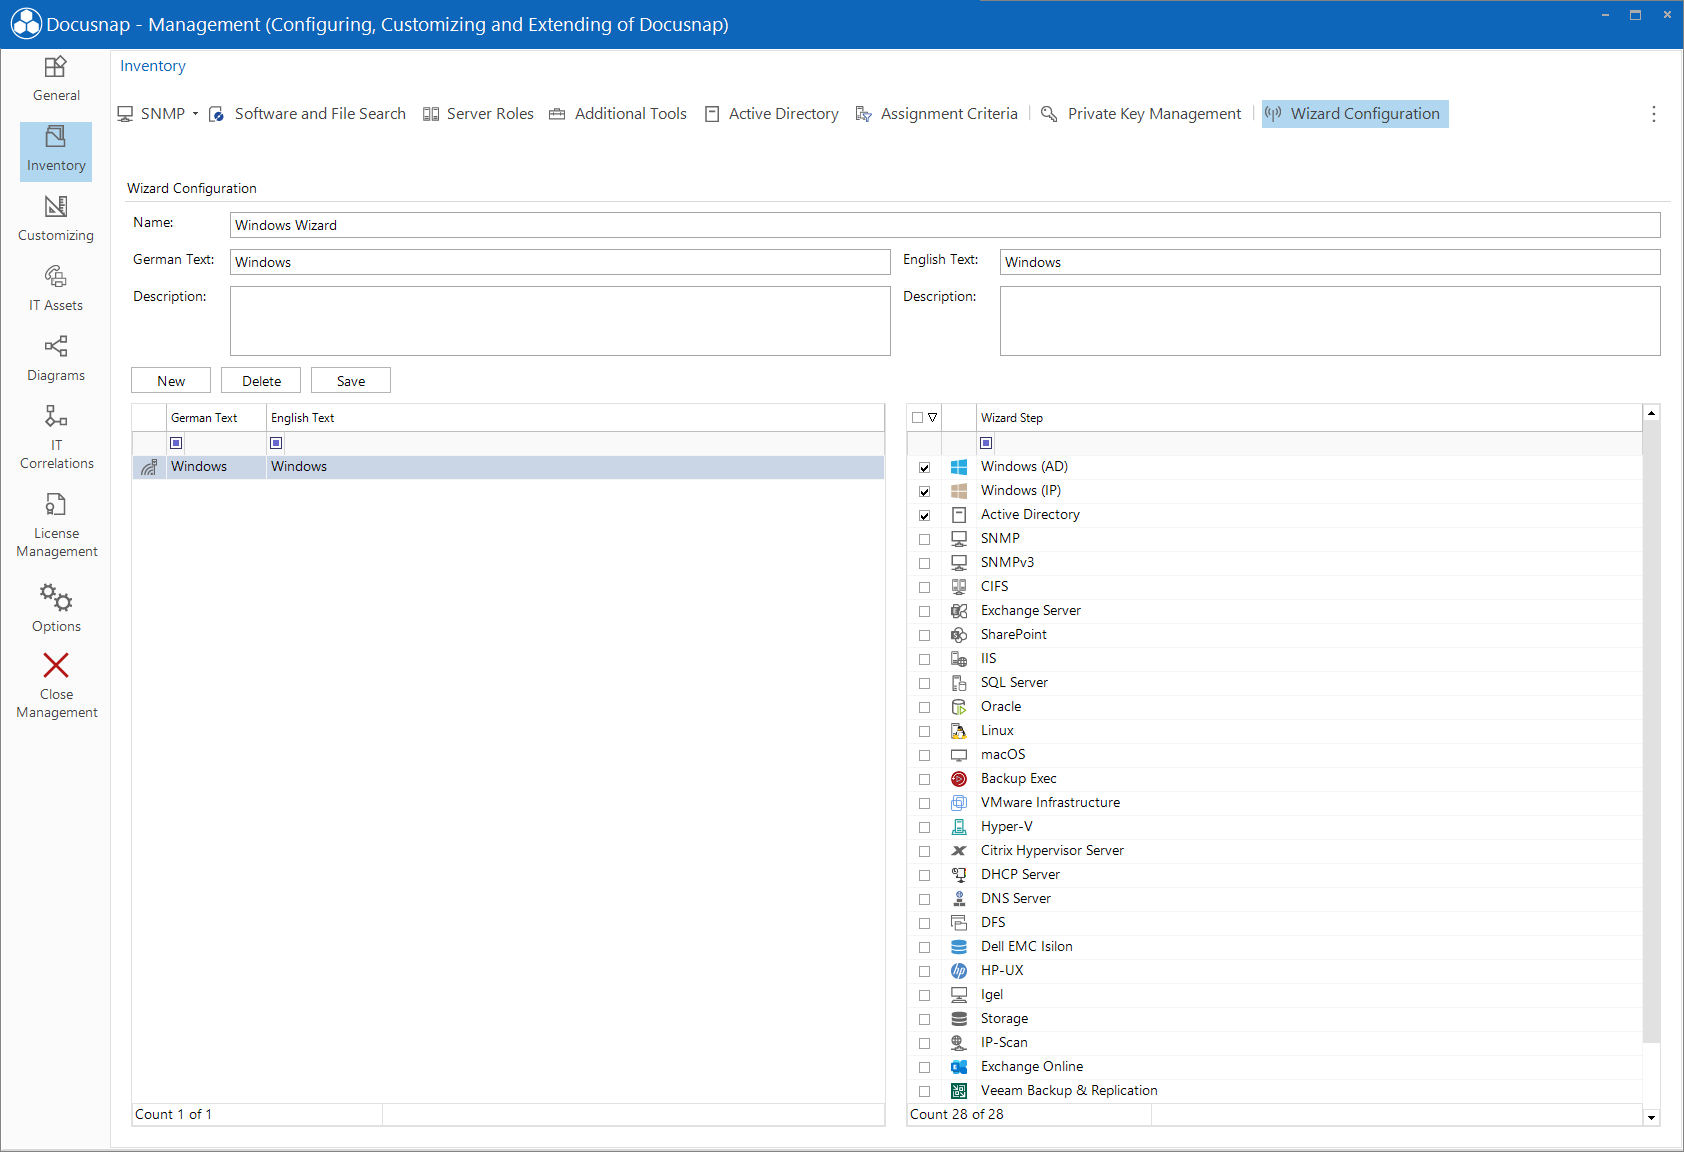Enable the SNMPv3 wizard step checkbox
Viewport: 1684px width, 1152px height.
point(925,563)
